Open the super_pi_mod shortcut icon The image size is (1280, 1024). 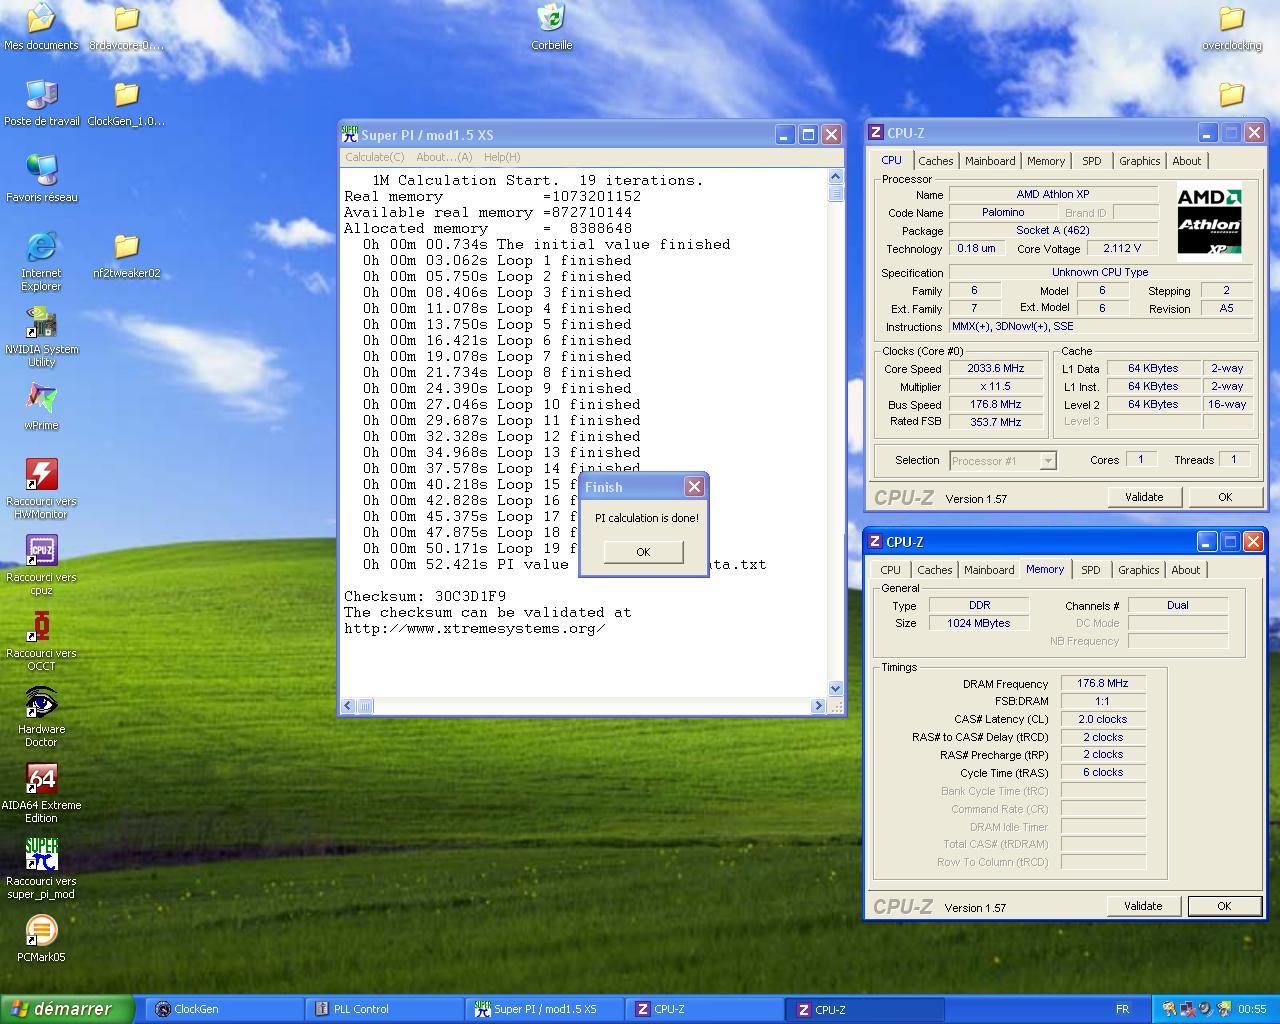click(41, 868)
